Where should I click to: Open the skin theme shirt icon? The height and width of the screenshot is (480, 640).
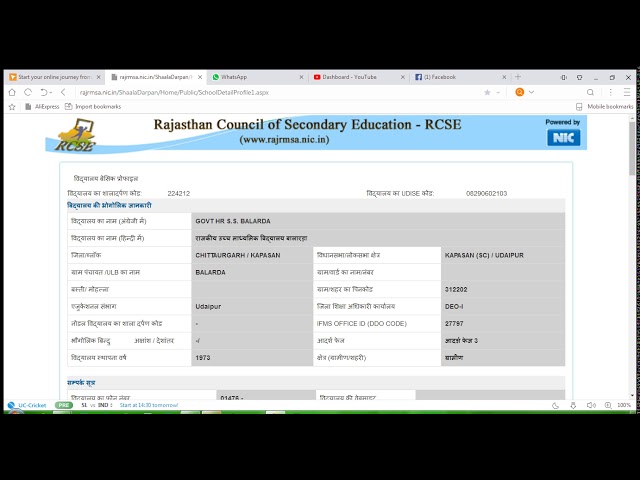point(580,77)
